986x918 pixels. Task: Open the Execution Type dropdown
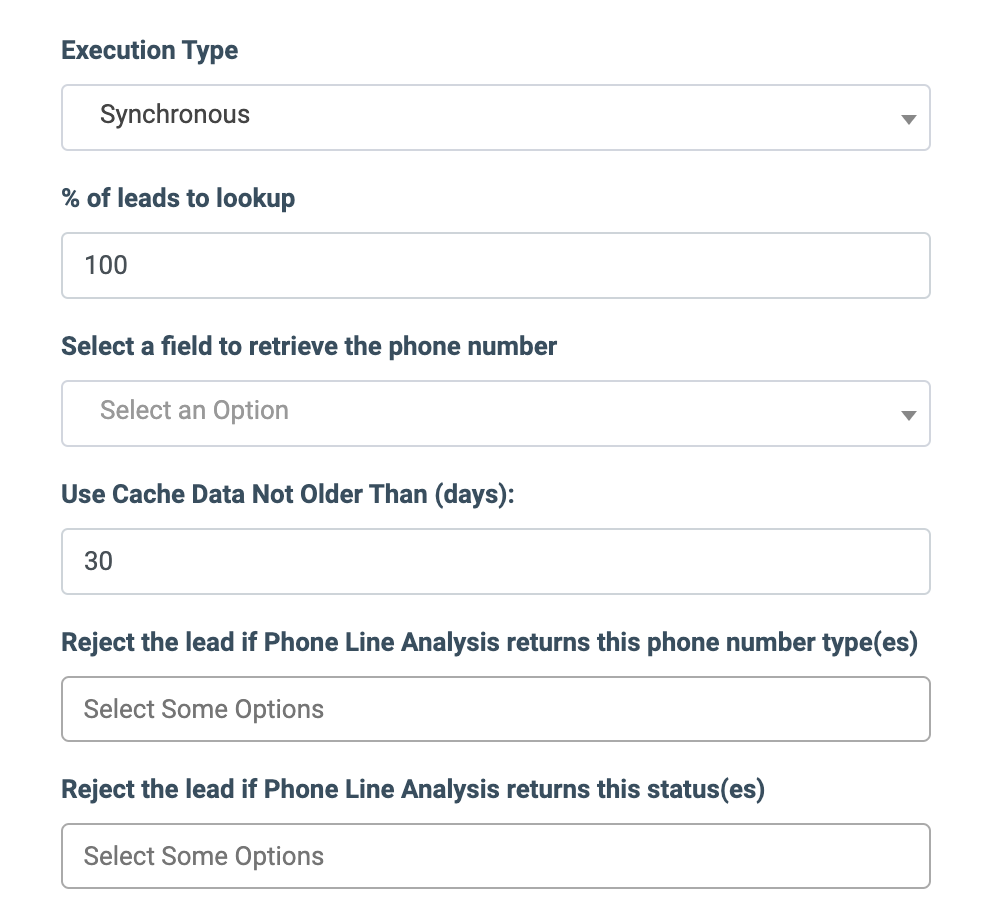[496, 118]
